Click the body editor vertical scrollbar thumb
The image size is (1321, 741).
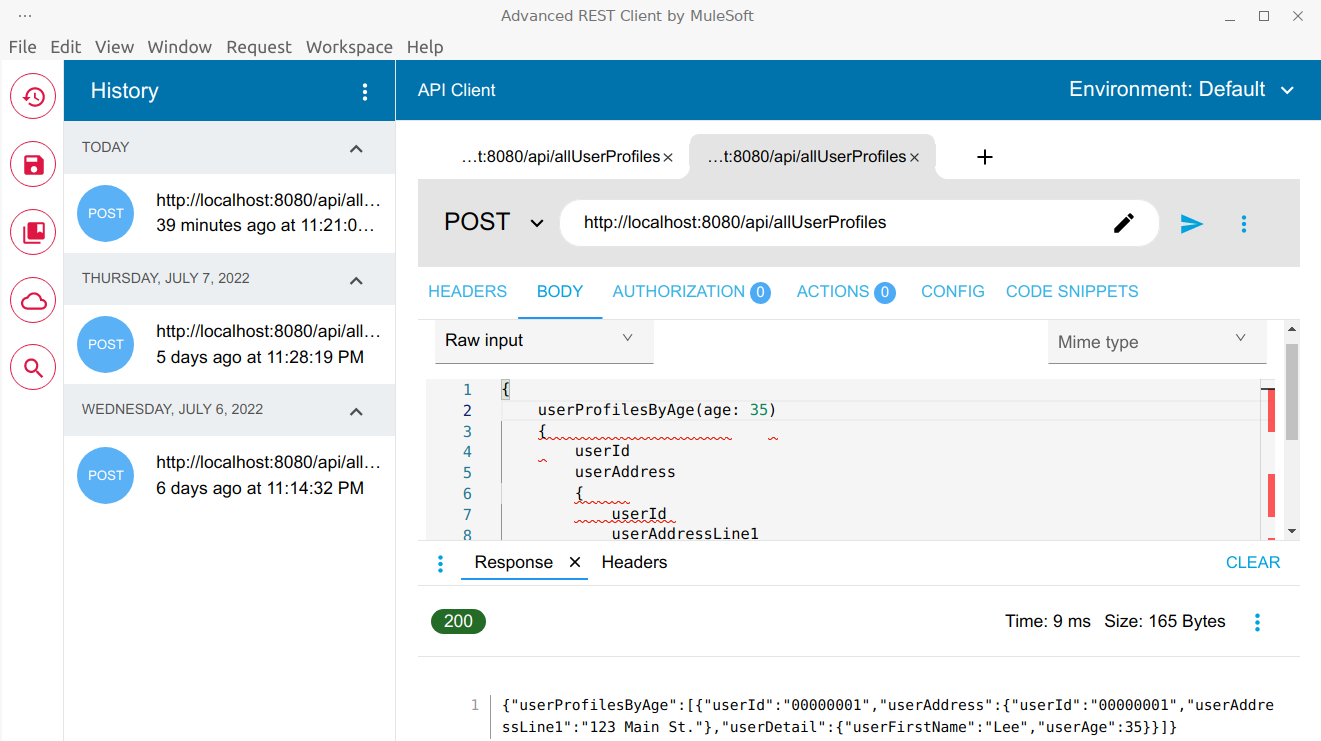pos(1292,391)
